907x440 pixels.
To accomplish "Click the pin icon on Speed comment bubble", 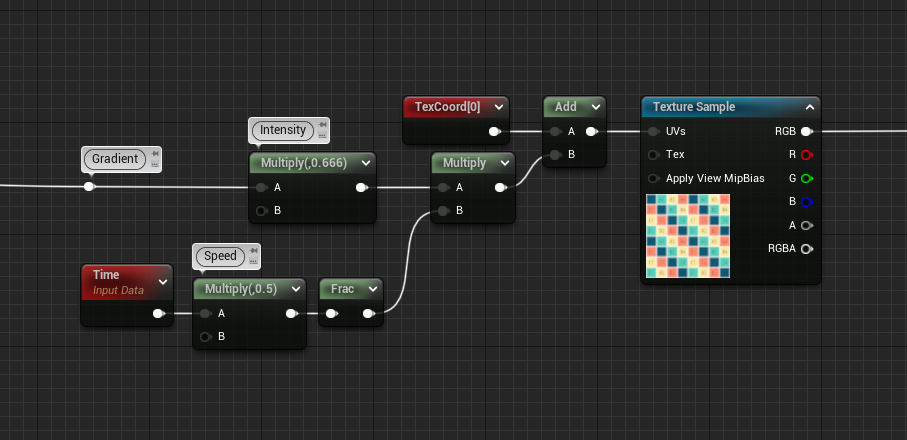I will tap(253, 250).
